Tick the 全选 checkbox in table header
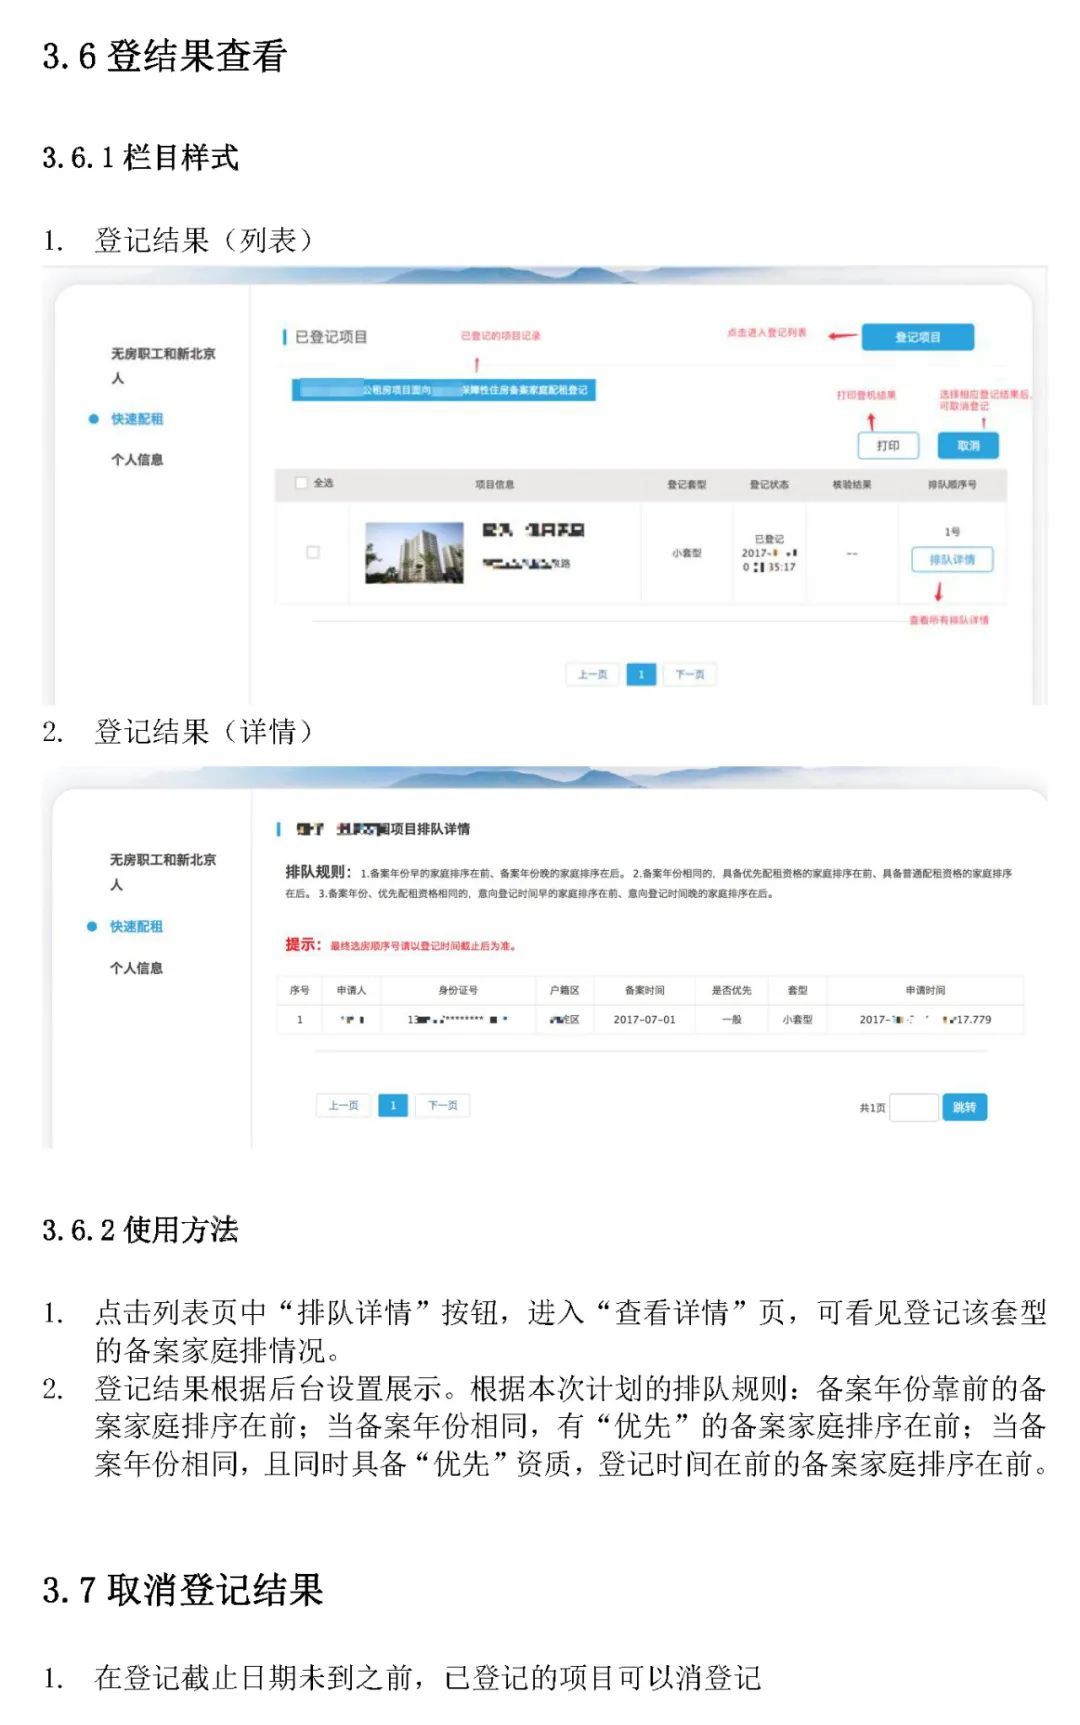 coord(302,483)
